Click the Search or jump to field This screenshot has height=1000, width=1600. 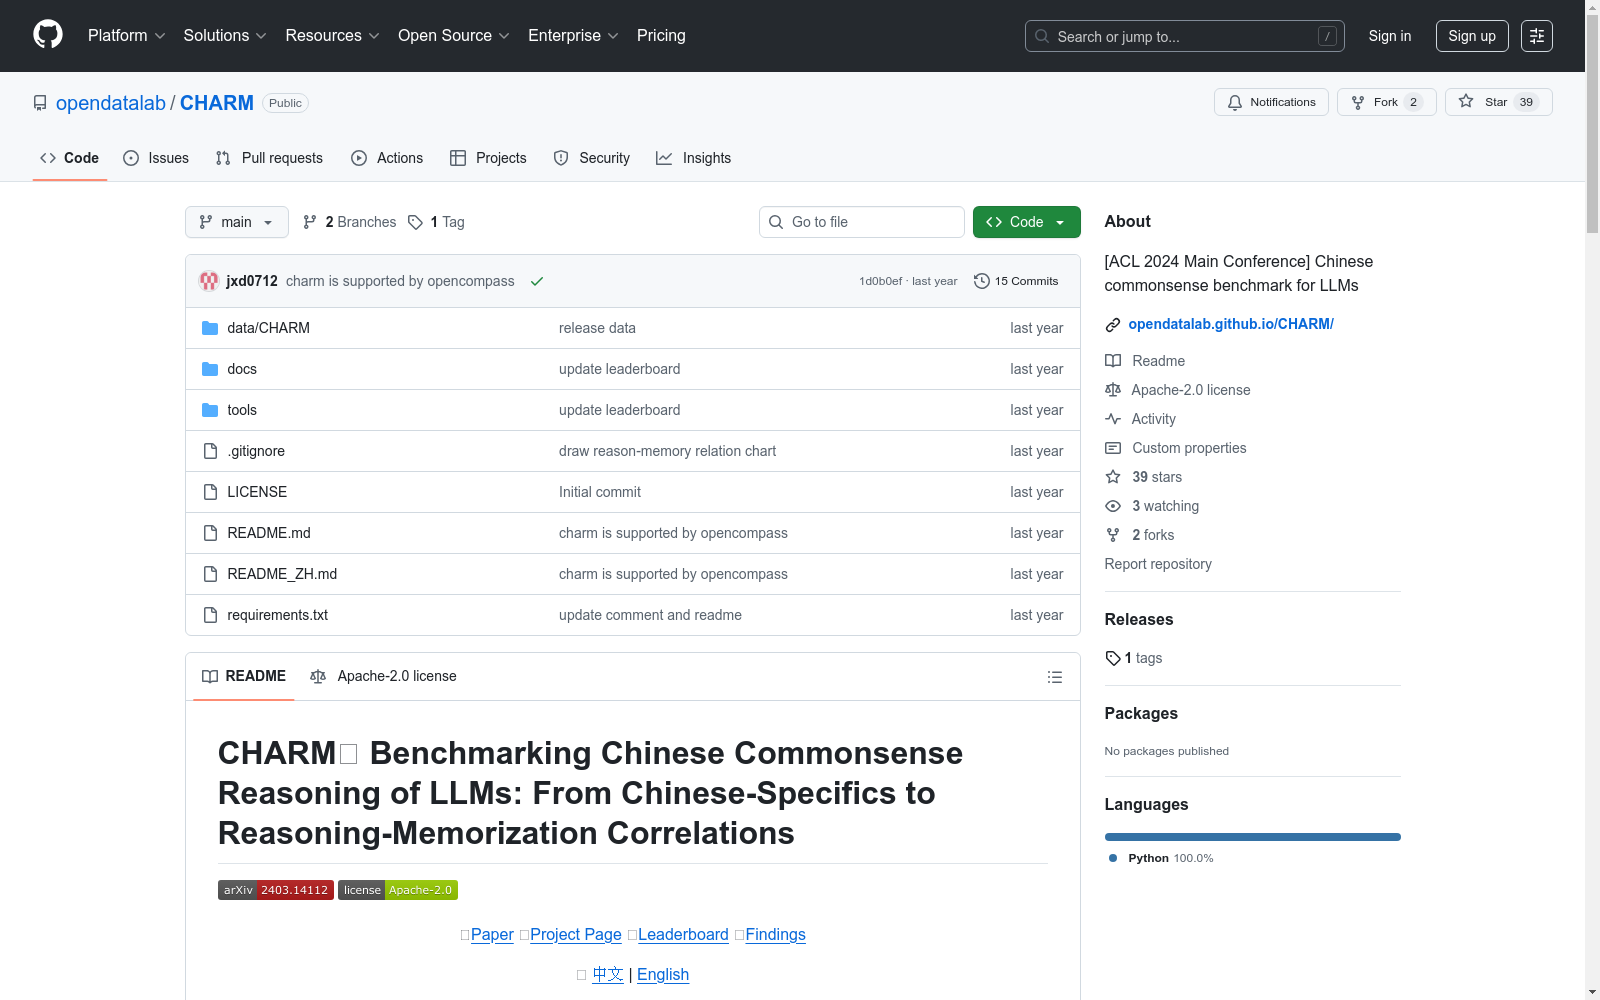[x=1185, y=36]
